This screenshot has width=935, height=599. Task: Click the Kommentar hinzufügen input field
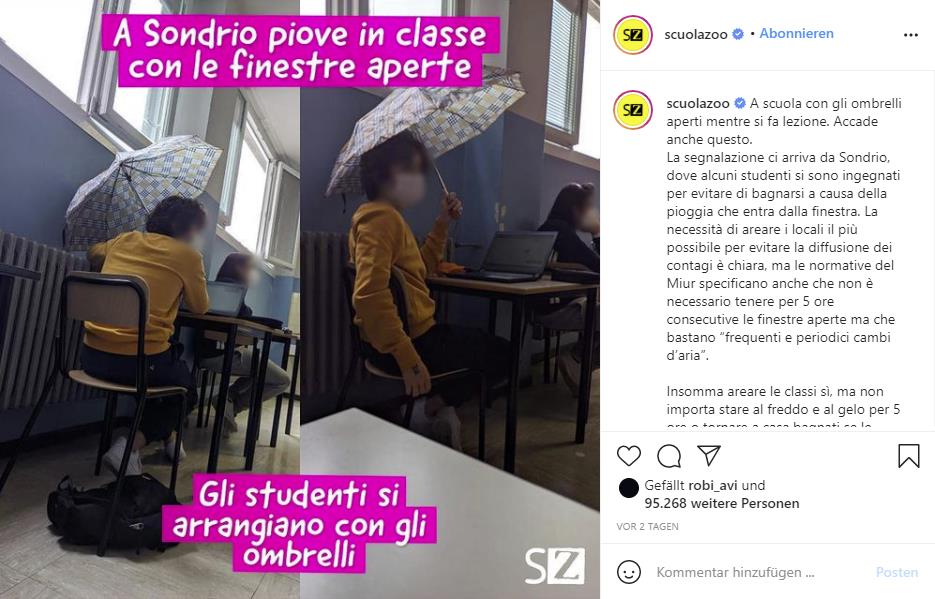click(758, 572)
